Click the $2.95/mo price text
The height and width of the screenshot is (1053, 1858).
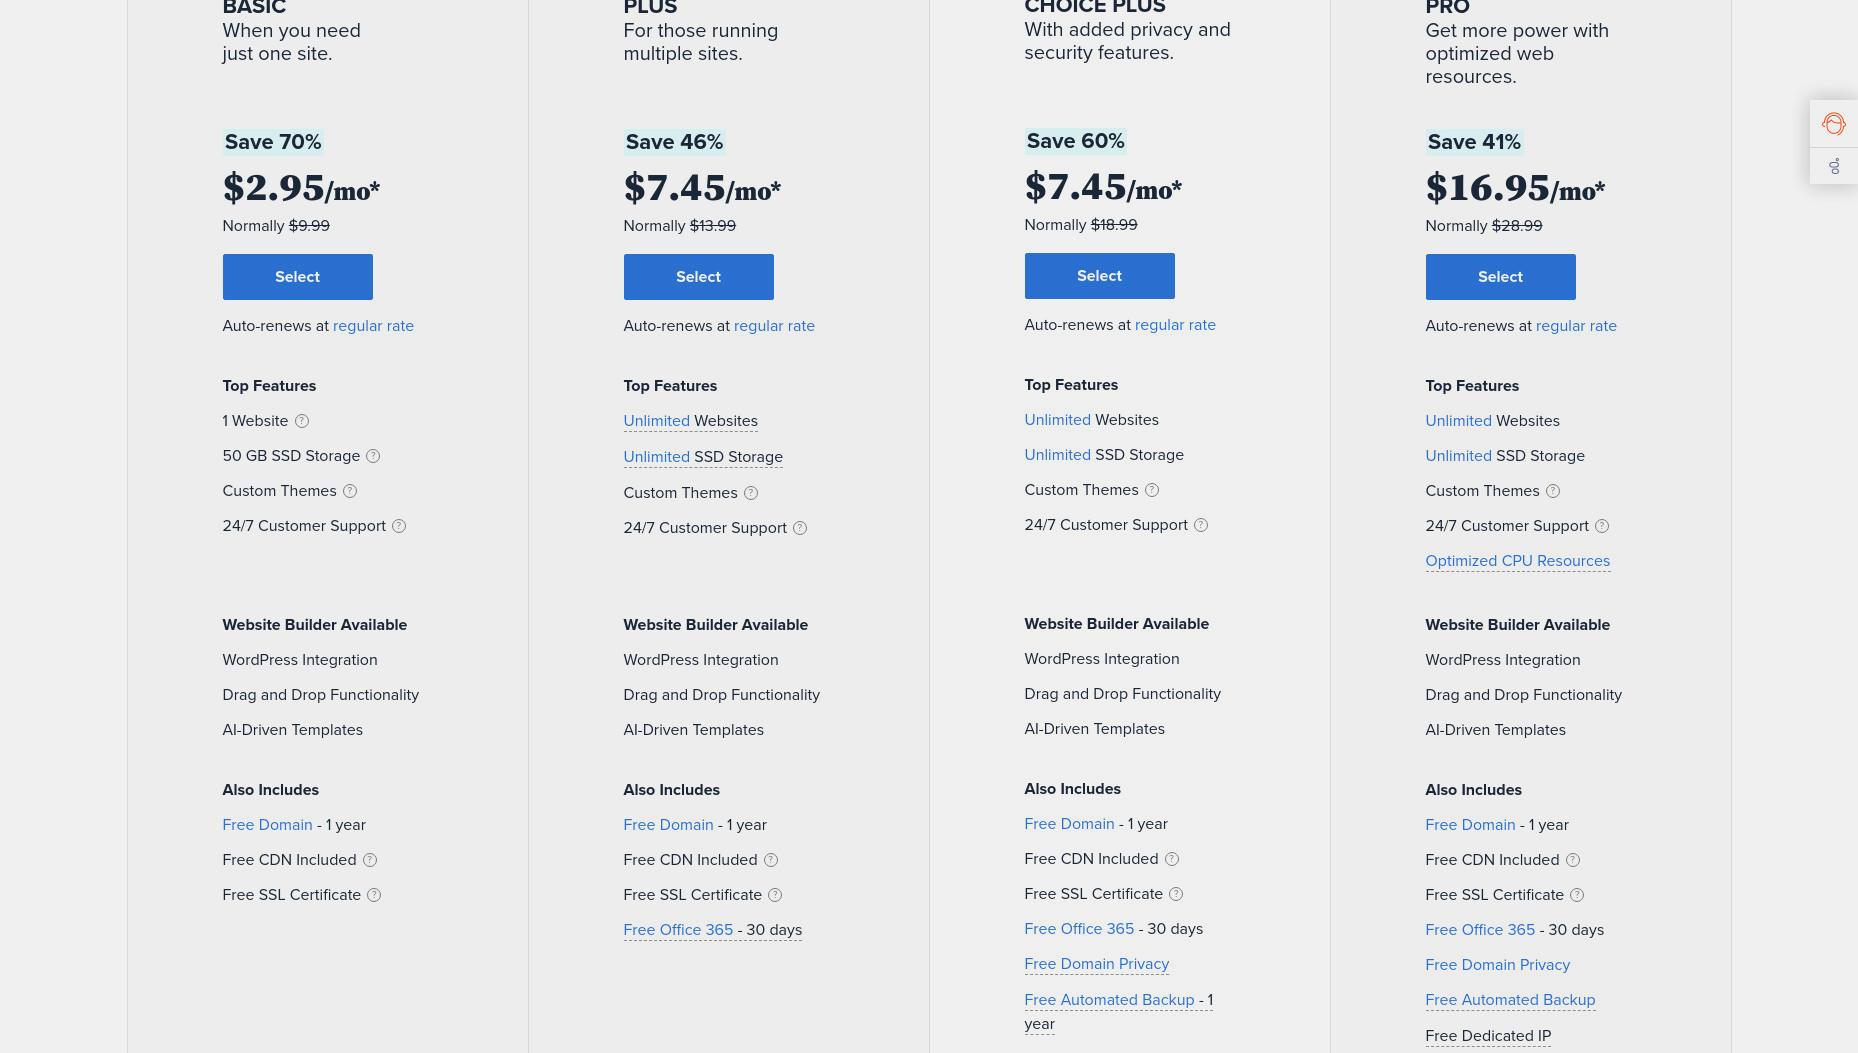point(301,188)
